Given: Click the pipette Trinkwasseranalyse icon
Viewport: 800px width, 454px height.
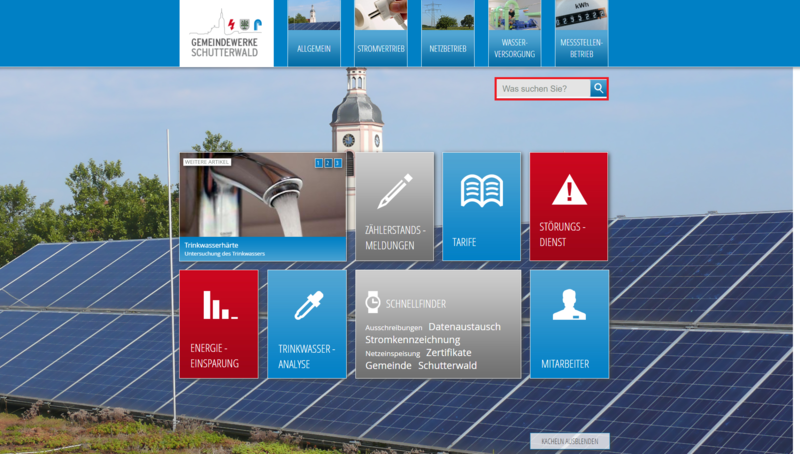Looking at the screenshot, I should 309,306.
